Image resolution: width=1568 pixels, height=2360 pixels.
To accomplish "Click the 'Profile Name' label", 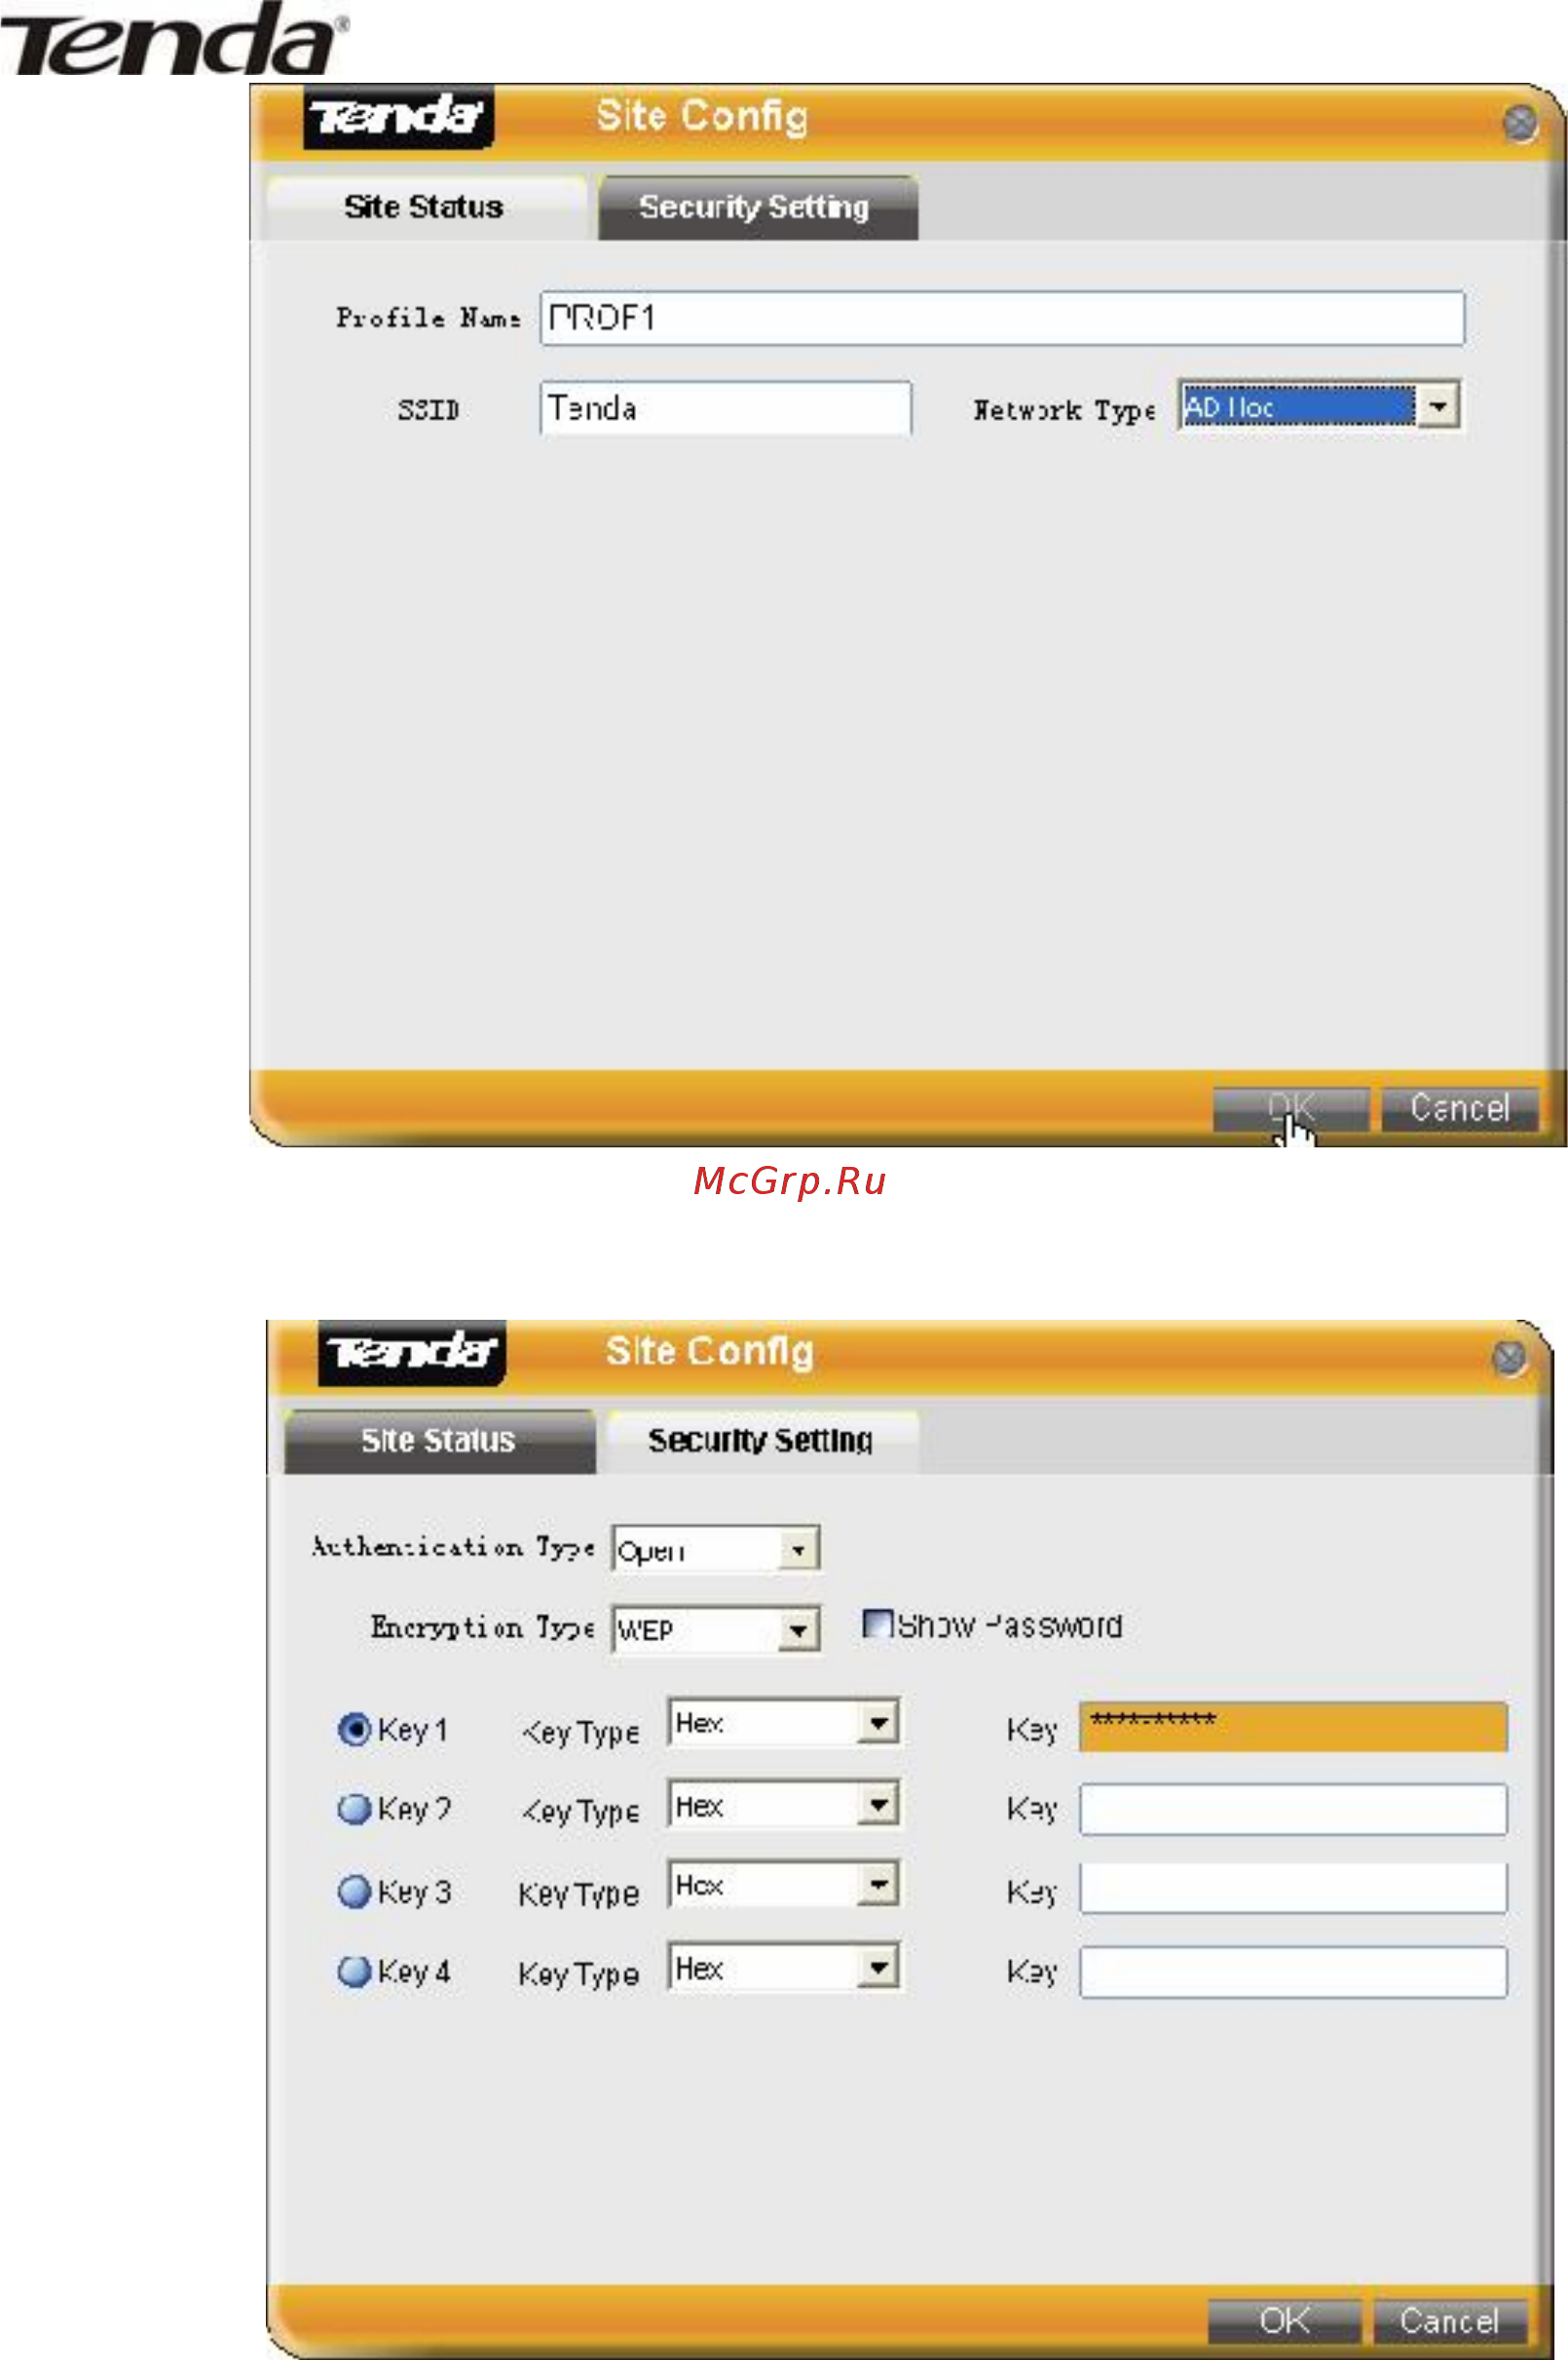I will point(428,317).
